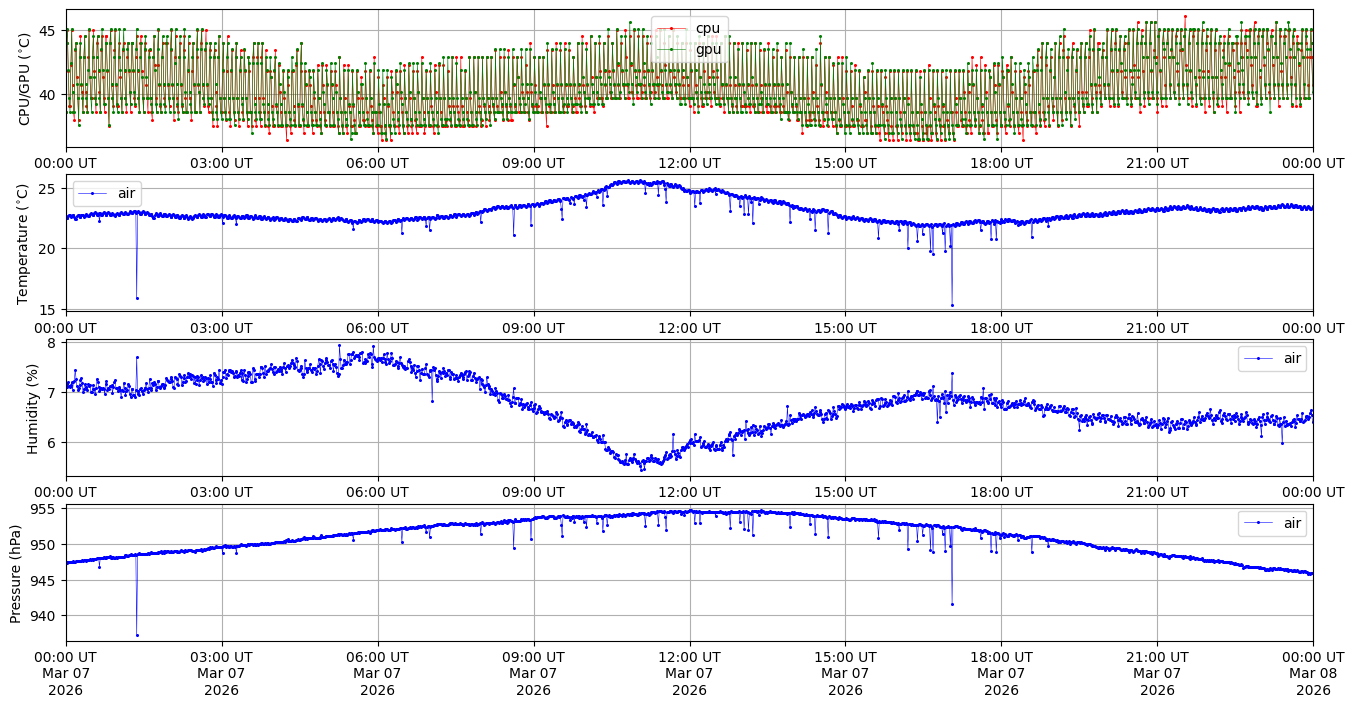Click the 955 tick on the Pressure axis
Image resolution: width=1354 pixels, height=707 pixels.
point(46,509)
